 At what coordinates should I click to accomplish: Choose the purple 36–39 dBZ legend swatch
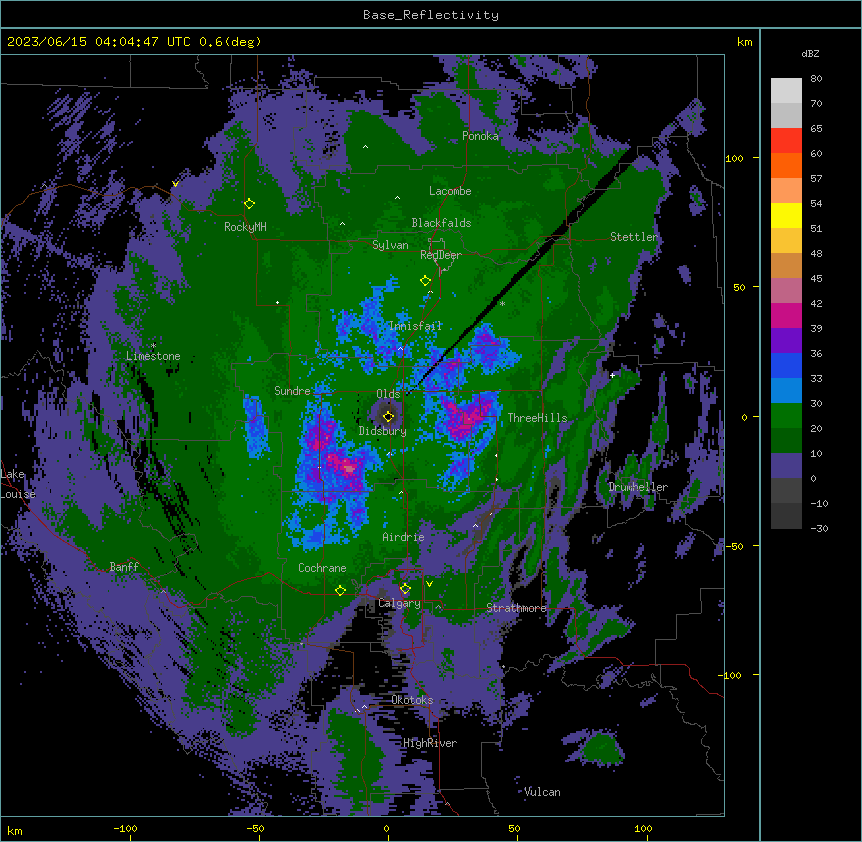786,340
